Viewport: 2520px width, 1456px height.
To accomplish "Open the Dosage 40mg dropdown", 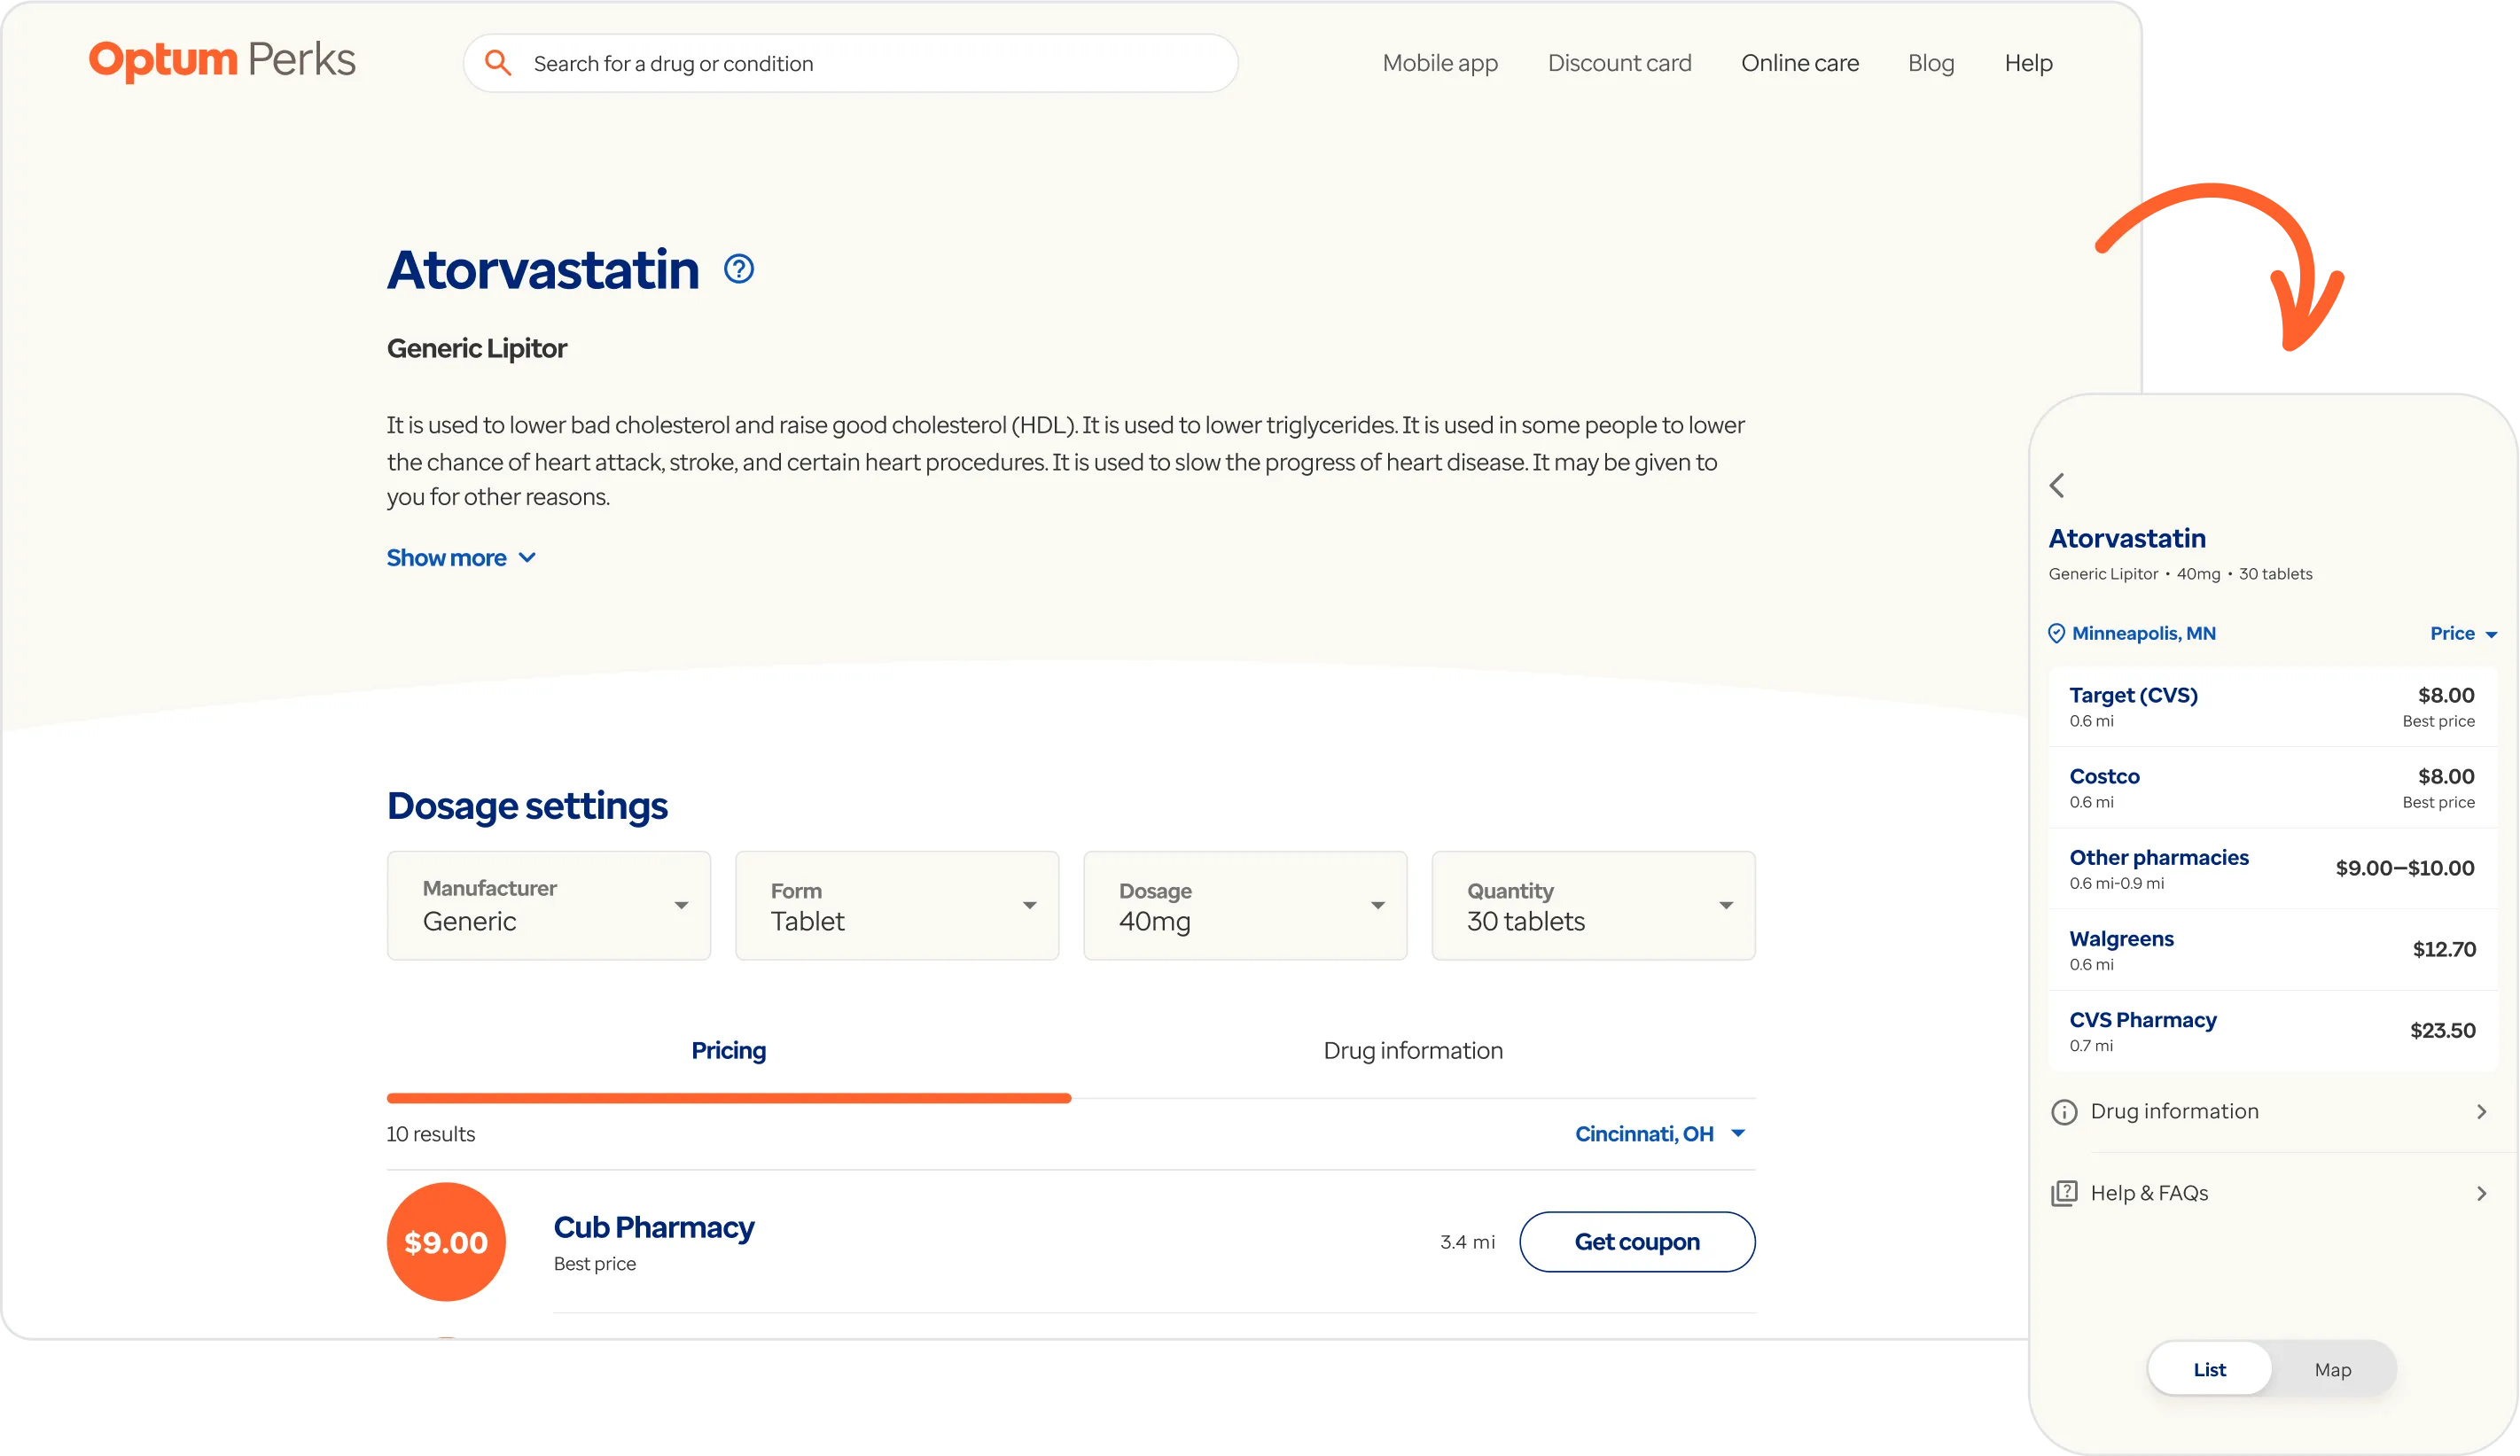I will pos(1245,906).
